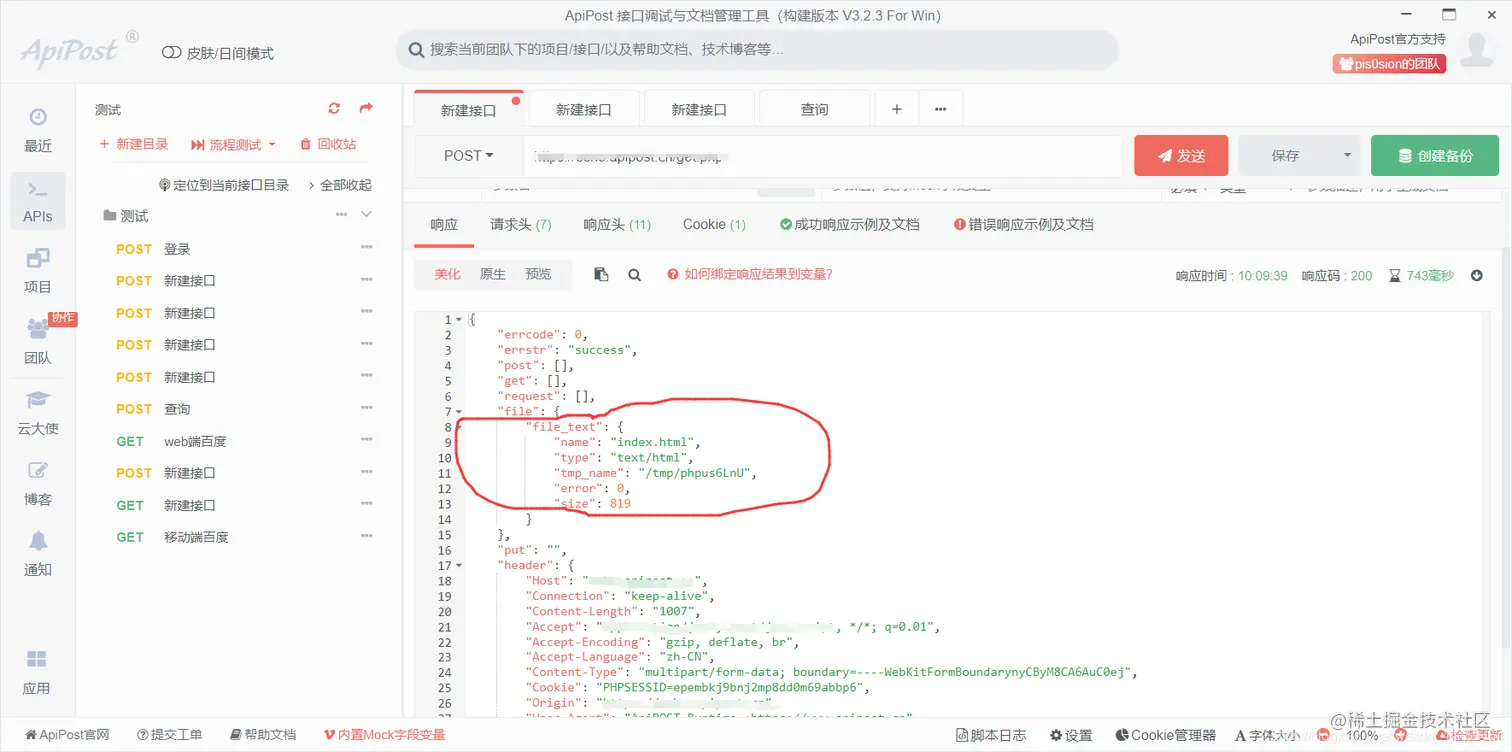Open the 提交工单 link

pyautogui.click(x=169, y=735)
